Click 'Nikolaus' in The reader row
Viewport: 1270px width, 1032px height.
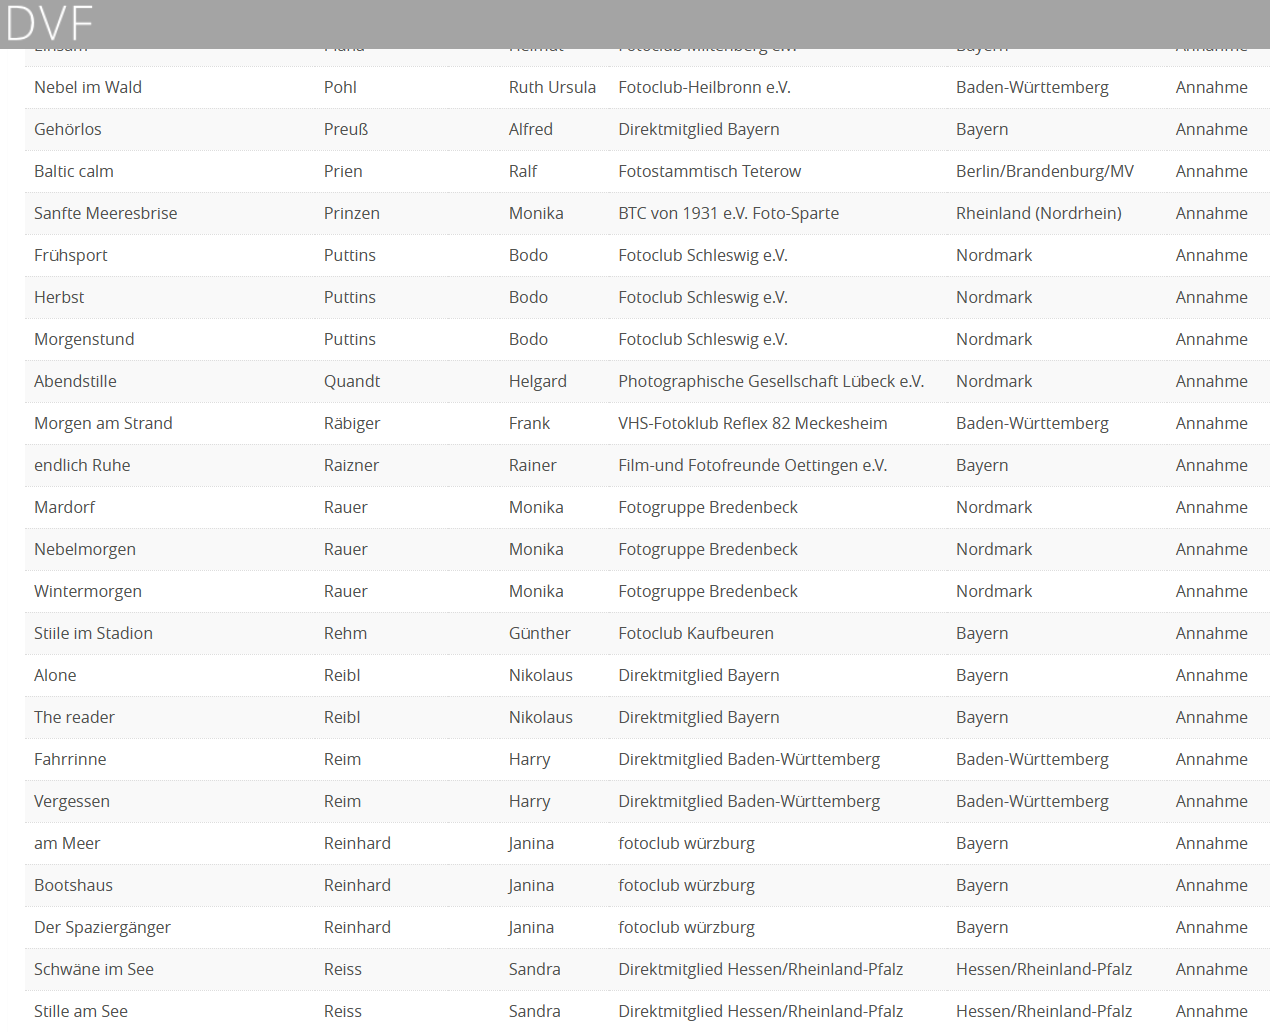click(541, 717)
